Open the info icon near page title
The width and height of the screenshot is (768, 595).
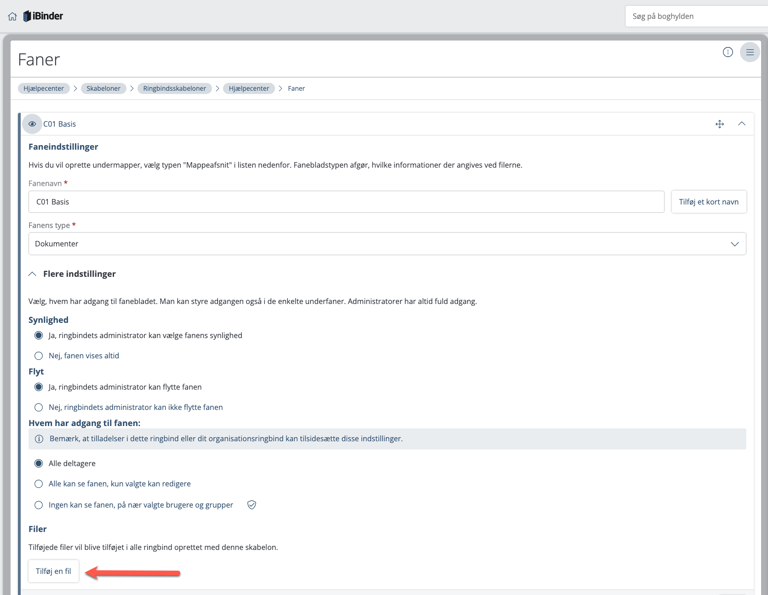point(727,52)
